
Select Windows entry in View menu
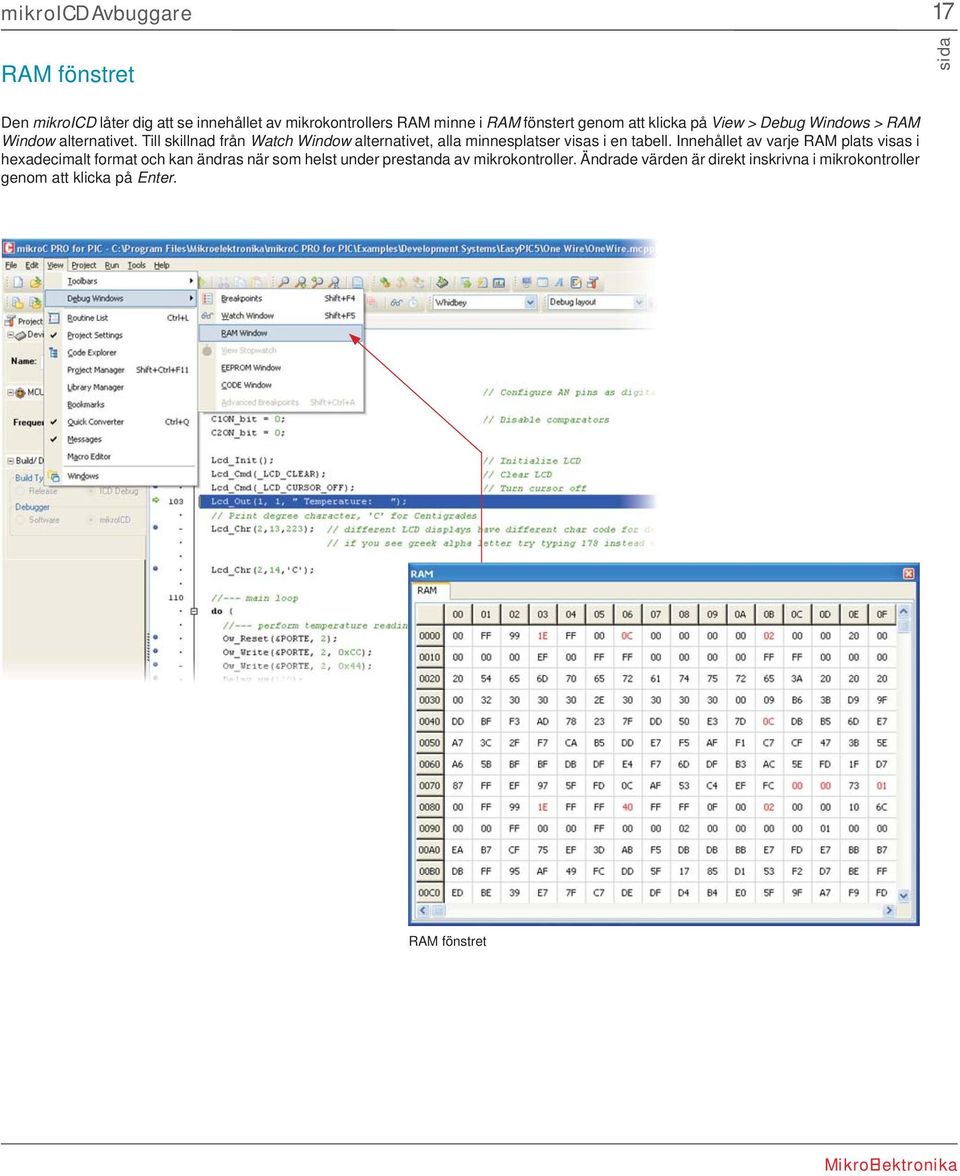[120, 476]
